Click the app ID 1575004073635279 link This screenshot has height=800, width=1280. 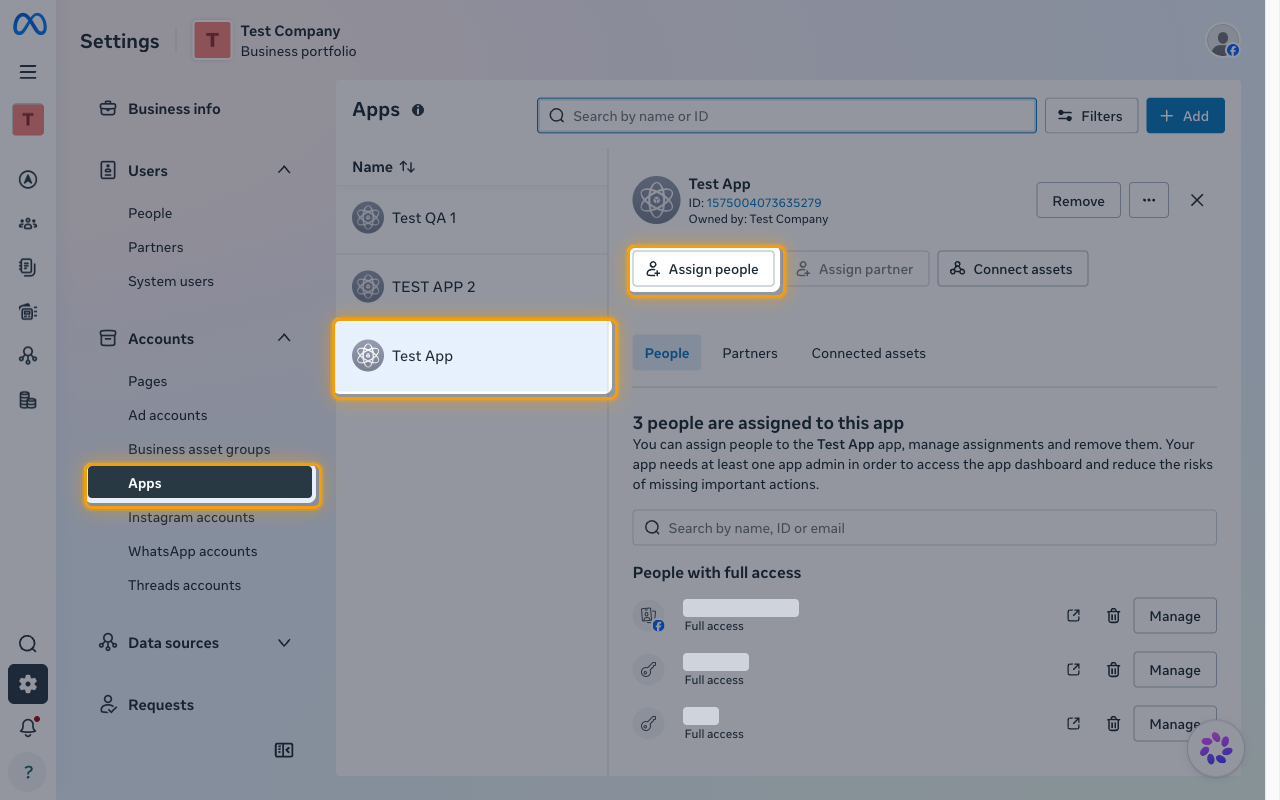(x=764, y=203)
